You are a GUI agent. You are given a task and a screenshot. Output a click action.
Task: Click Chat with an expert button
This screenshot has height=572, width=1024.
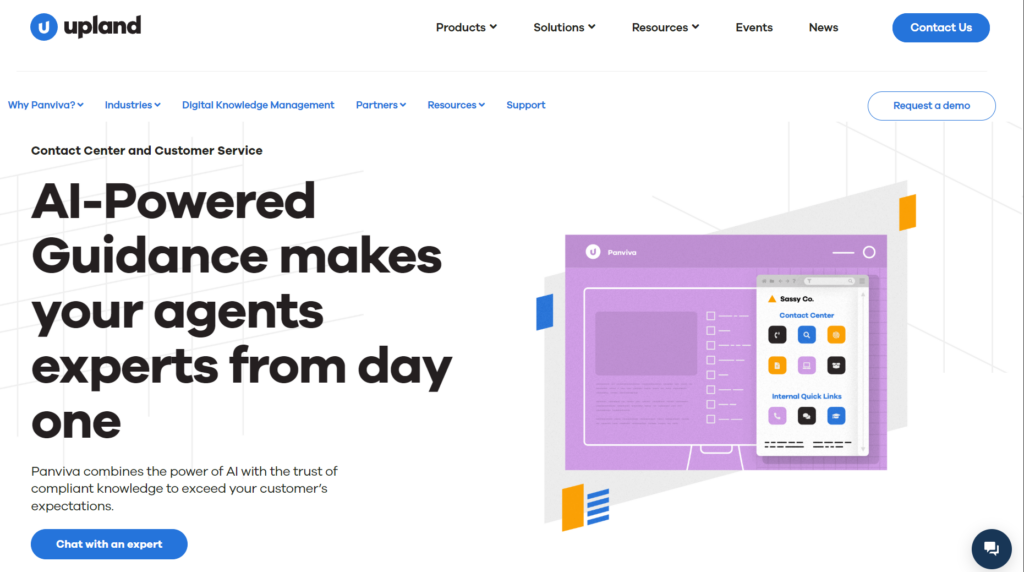(109, 544)
